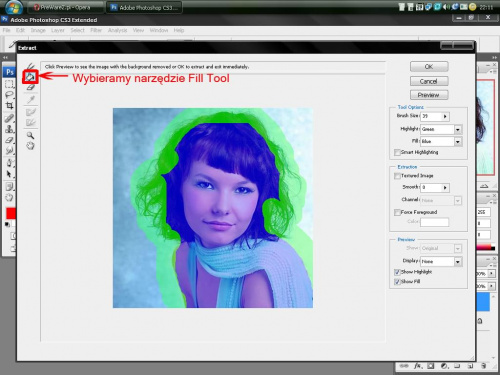Enable the Smart Highlighting checkbox
500x375 pixels.
(397, 152)
